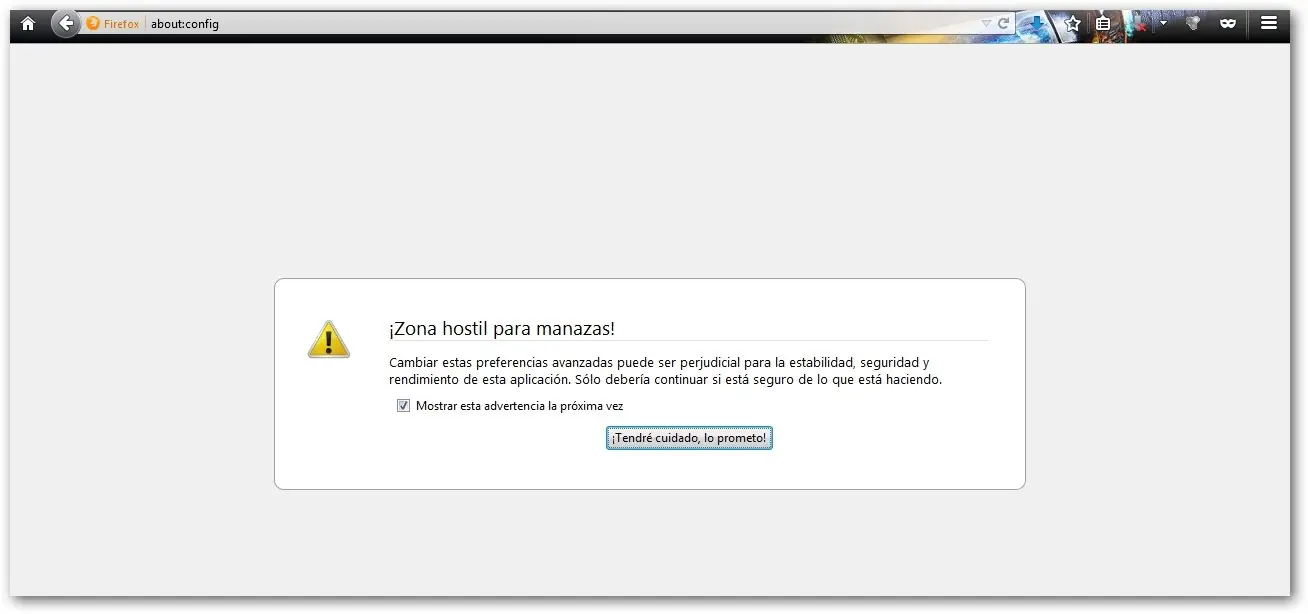The image size is (1308, 614).
Task: Open the address bar history dropdown
Action: coord(986,23)
